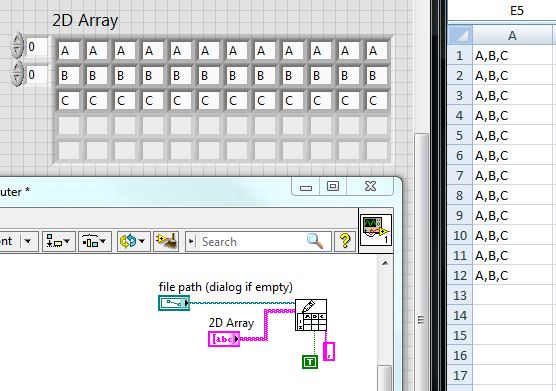Viewport: 556px width, 391px height.
Task: Select the 2D Array string terminal on diagram
Action: click(x=224, y=339)
